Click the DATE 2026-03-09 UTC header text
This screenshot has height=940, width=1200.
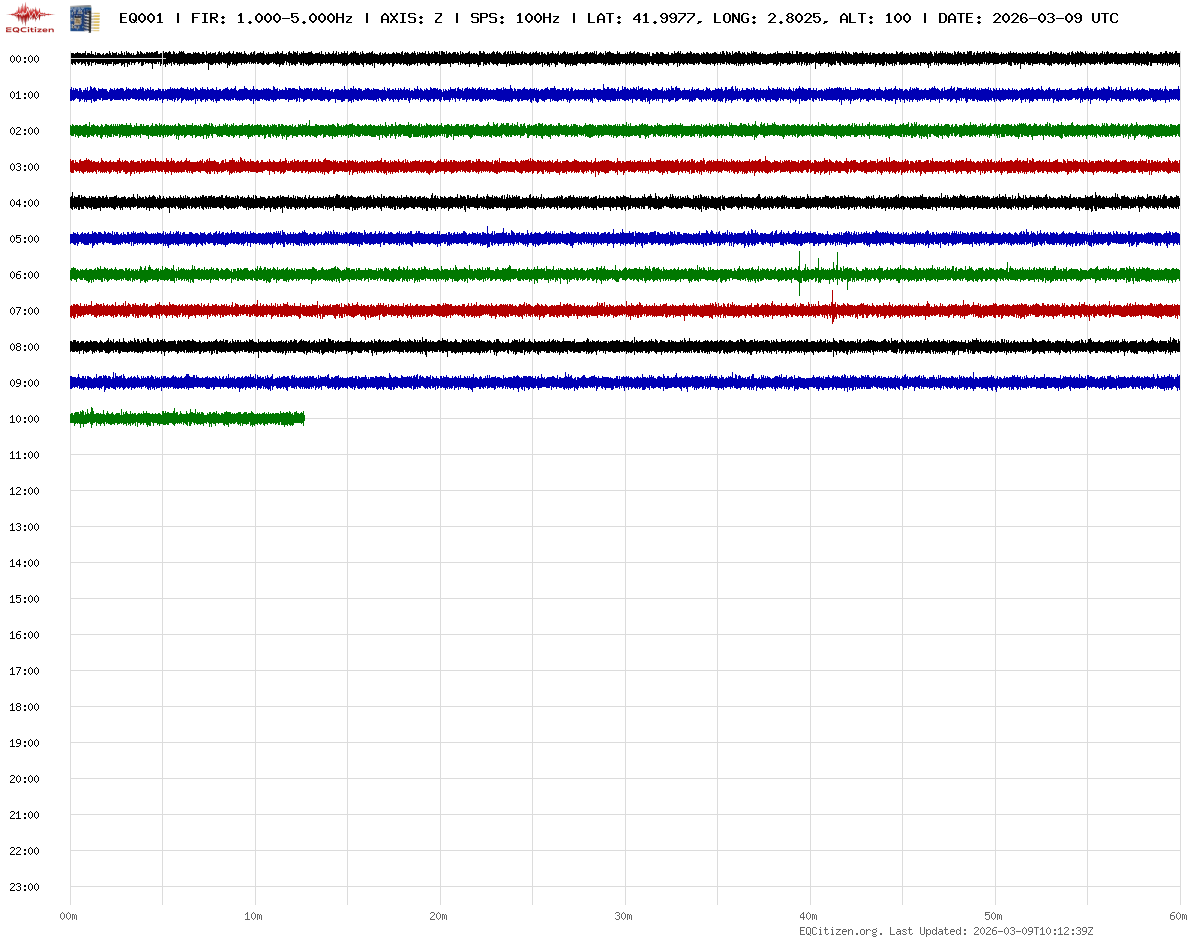point(1028,18)
